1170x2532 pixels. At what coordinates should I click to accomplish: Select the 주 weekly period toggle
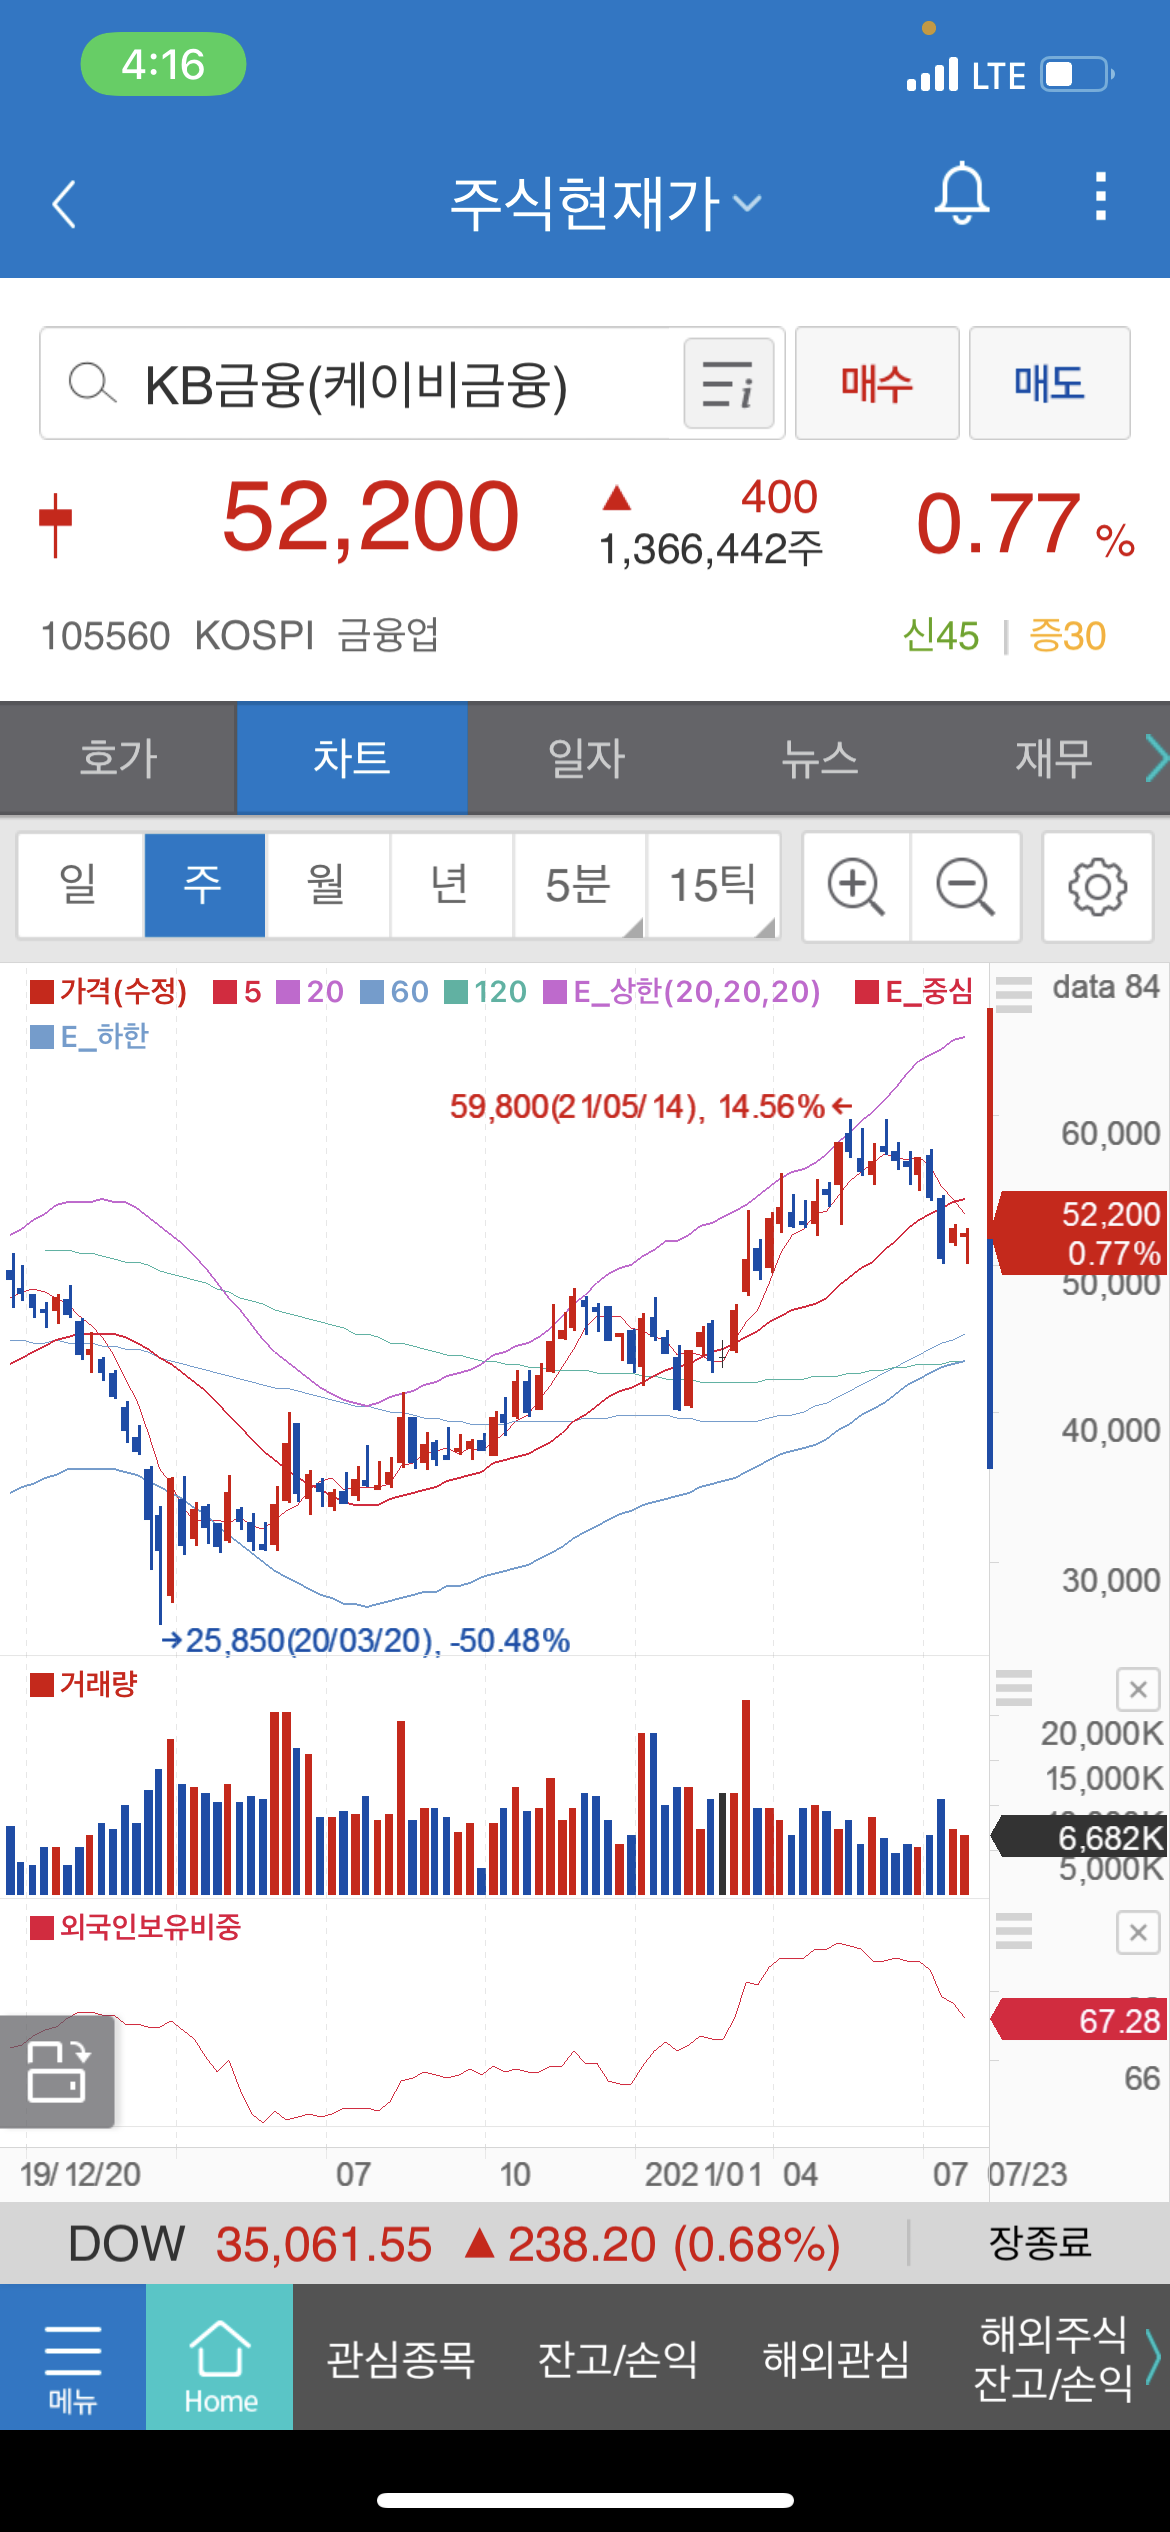(204, 886)
